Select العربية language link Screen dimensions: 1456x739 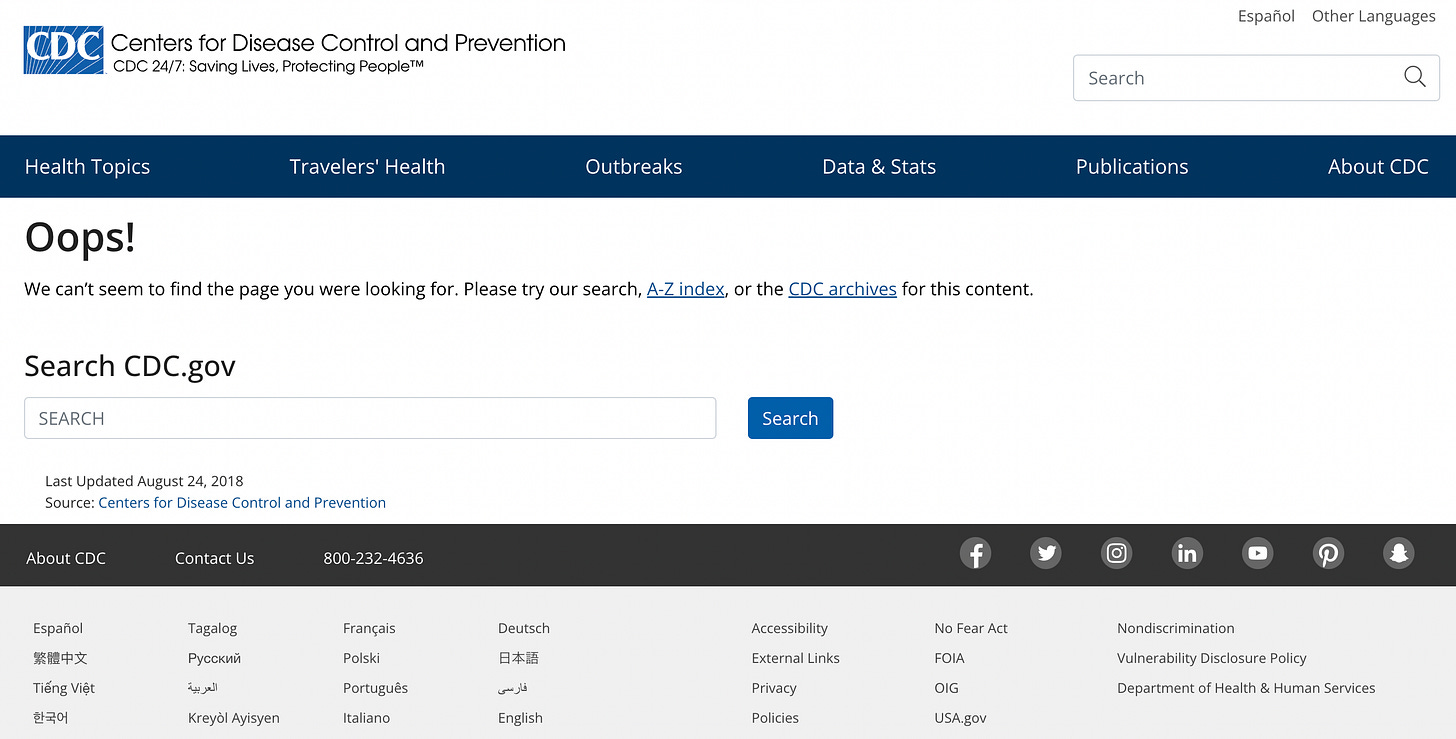[202, 688]
